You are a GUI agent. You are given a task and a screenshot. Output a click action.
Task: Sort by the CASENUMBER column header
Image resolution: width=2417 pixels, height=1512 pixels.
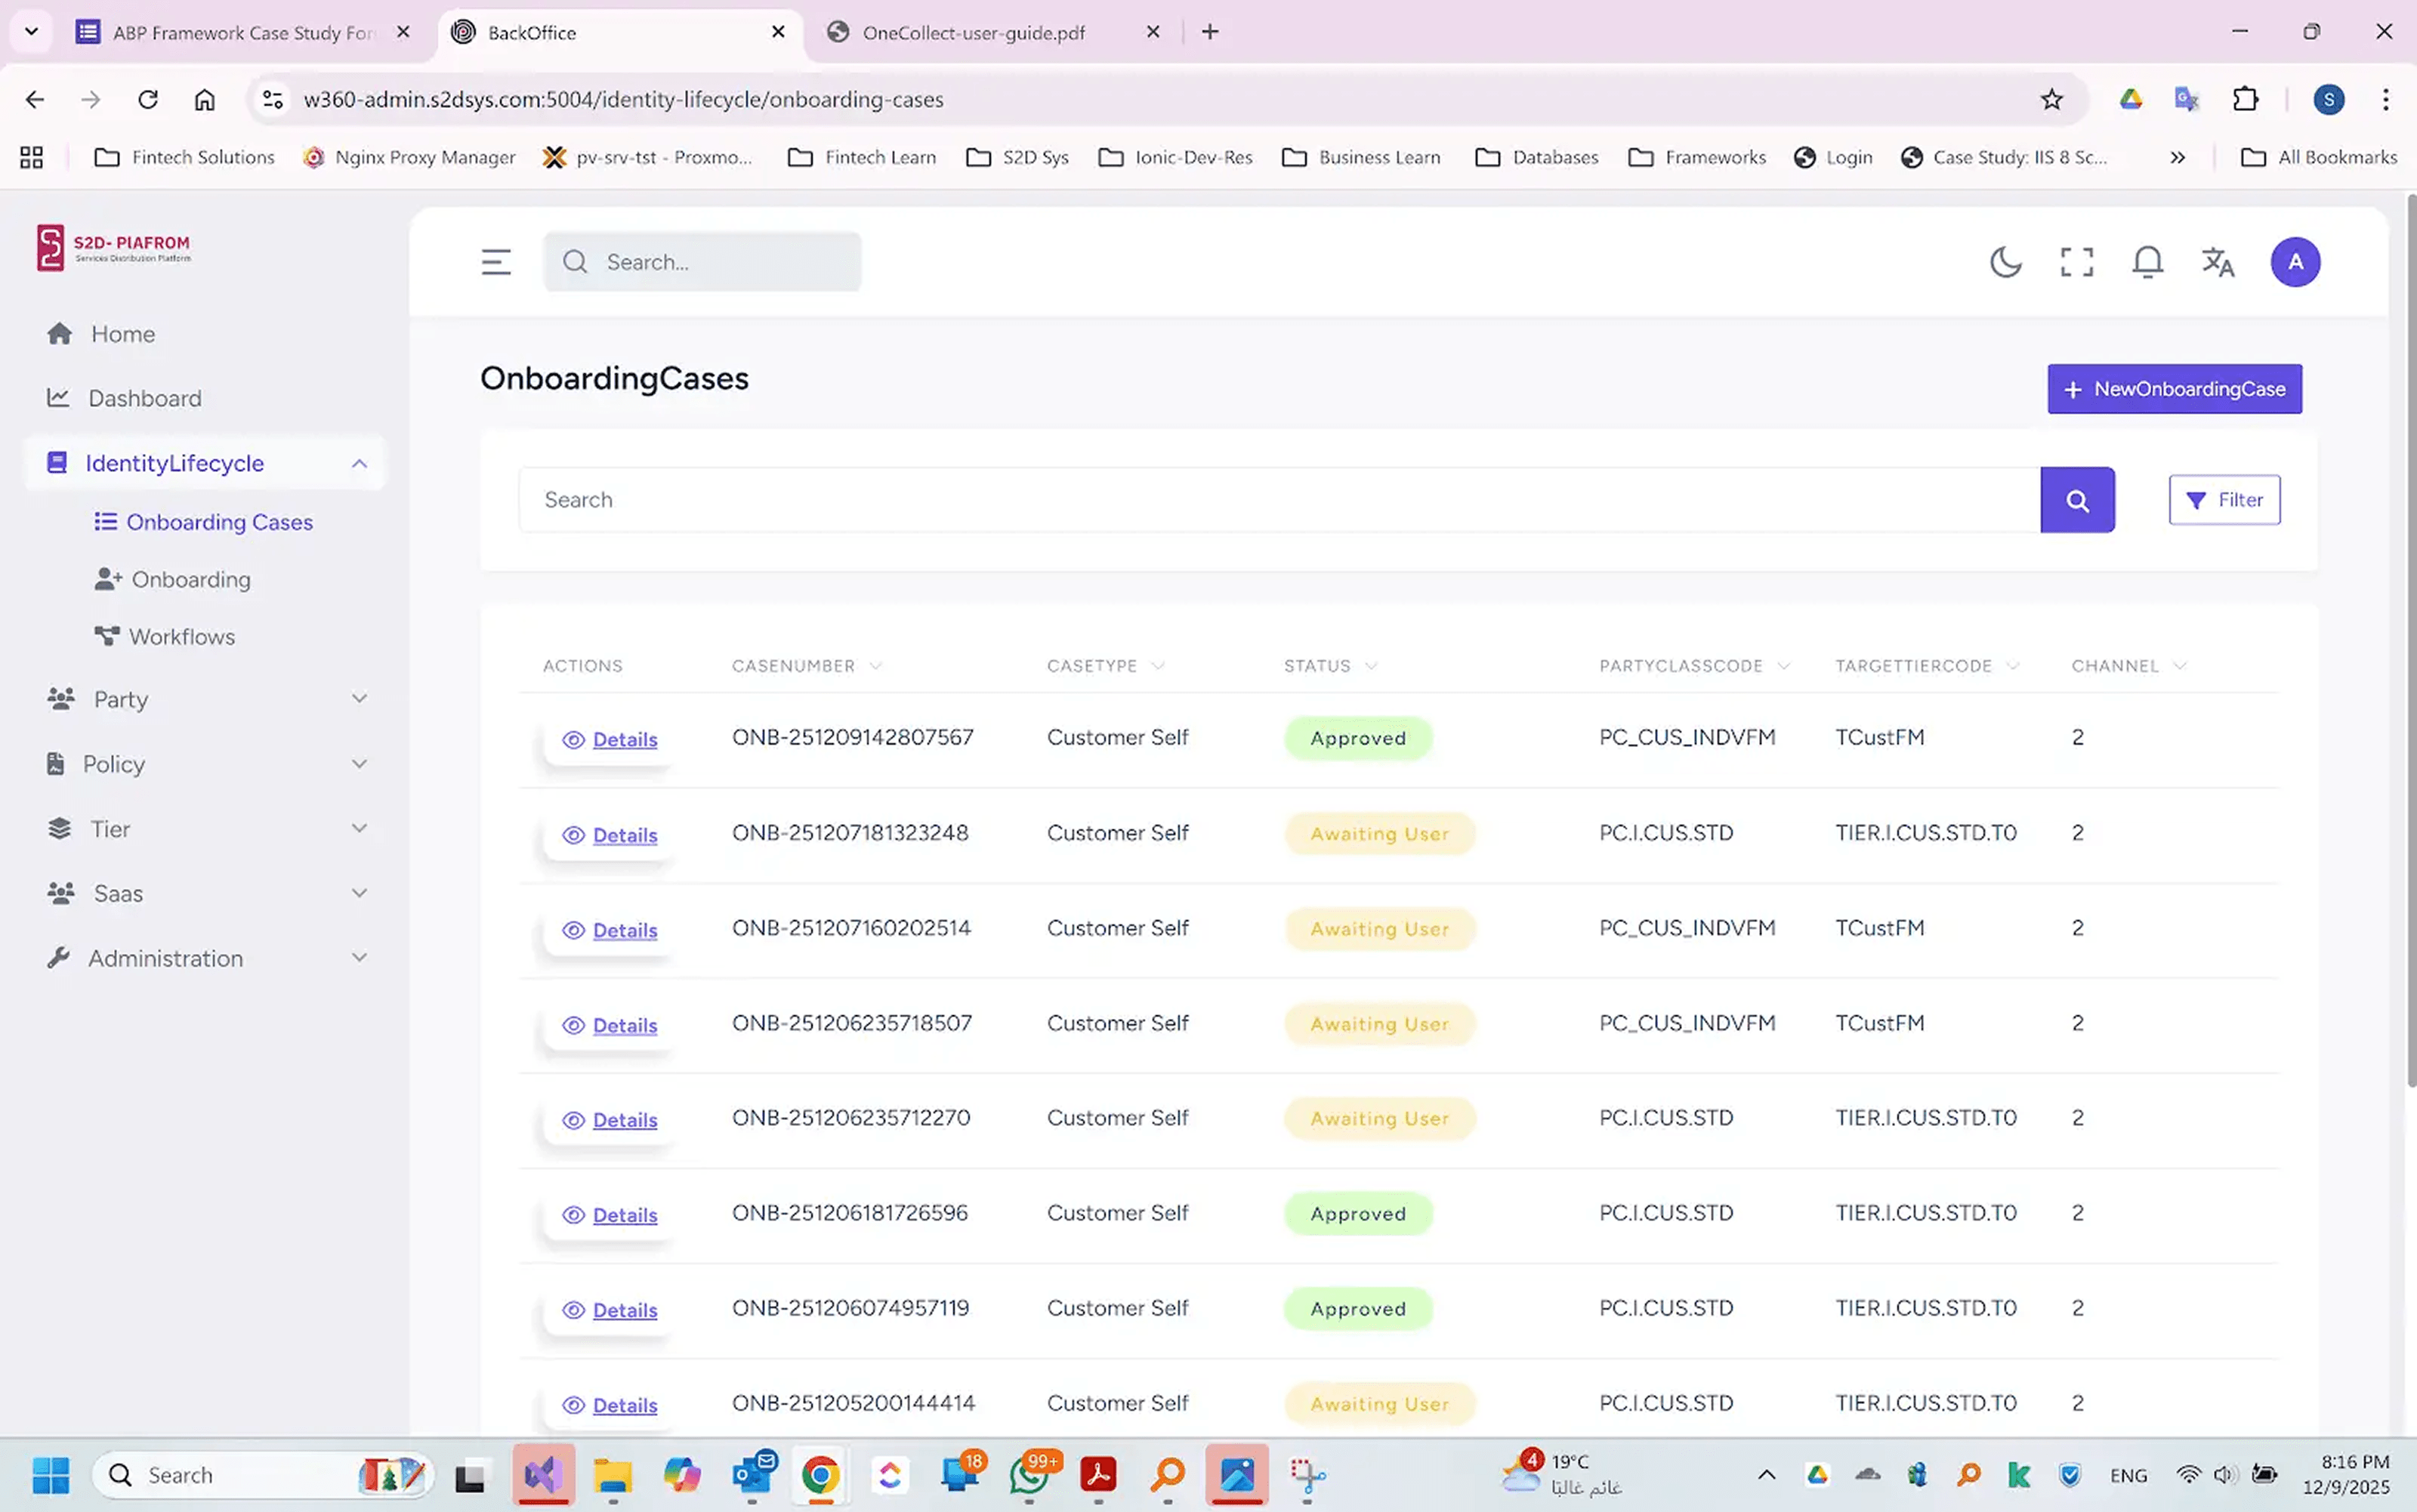(x=793, y=666)
